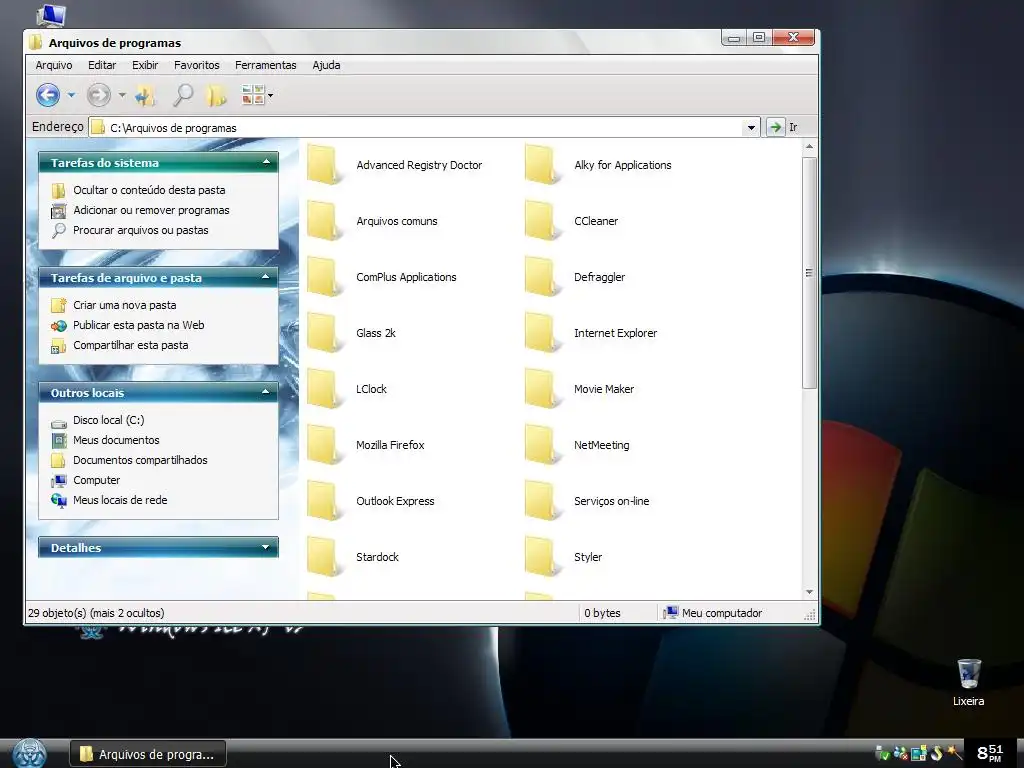1024x768 pixels.
Task: Click the Views mode icon
Action: click(x=253, y=95)
